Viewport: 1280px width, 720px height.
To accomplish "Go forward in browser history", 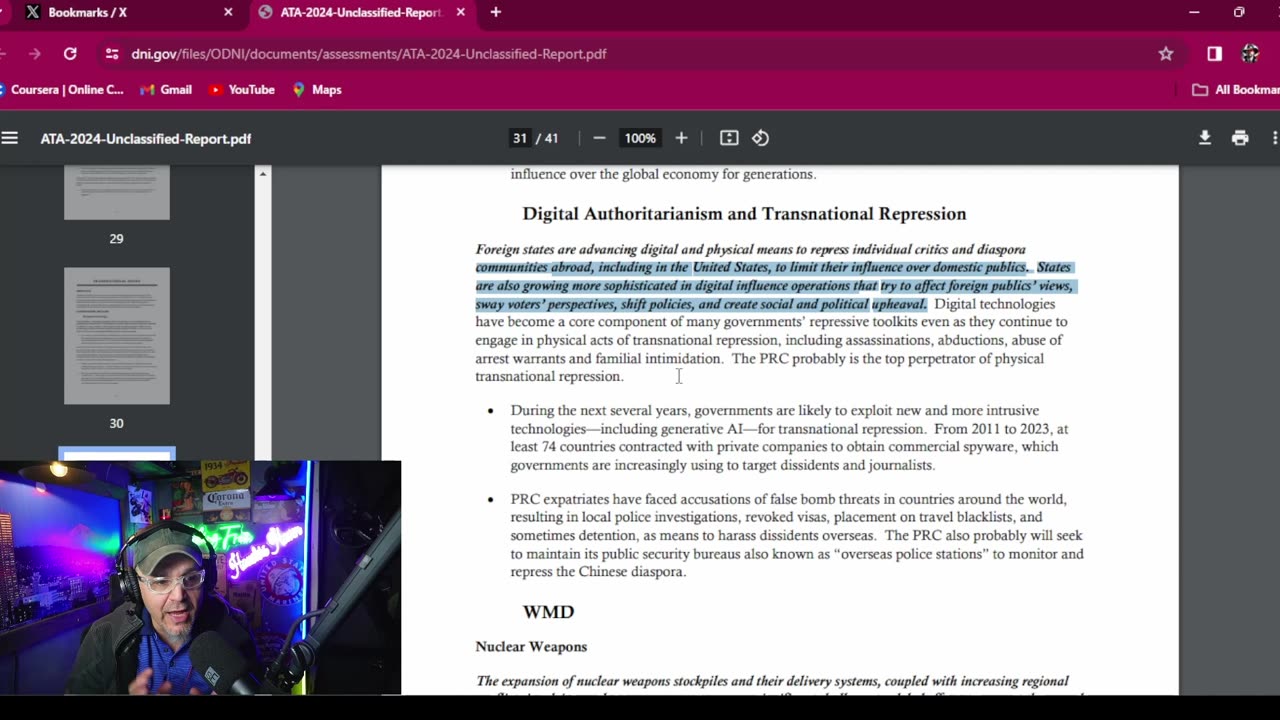I will pos(35,54).
